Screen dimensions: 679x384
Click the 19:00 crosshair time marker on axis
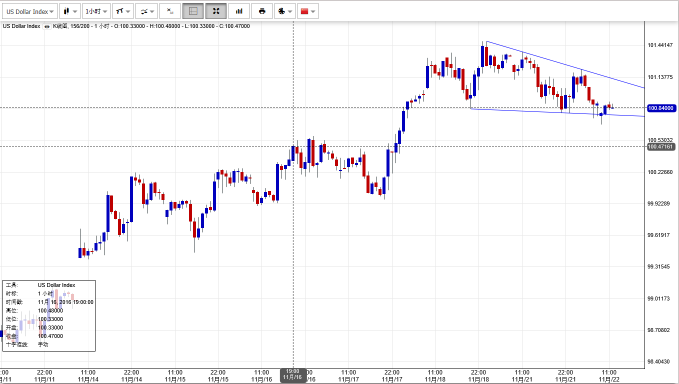pos(293,374)
